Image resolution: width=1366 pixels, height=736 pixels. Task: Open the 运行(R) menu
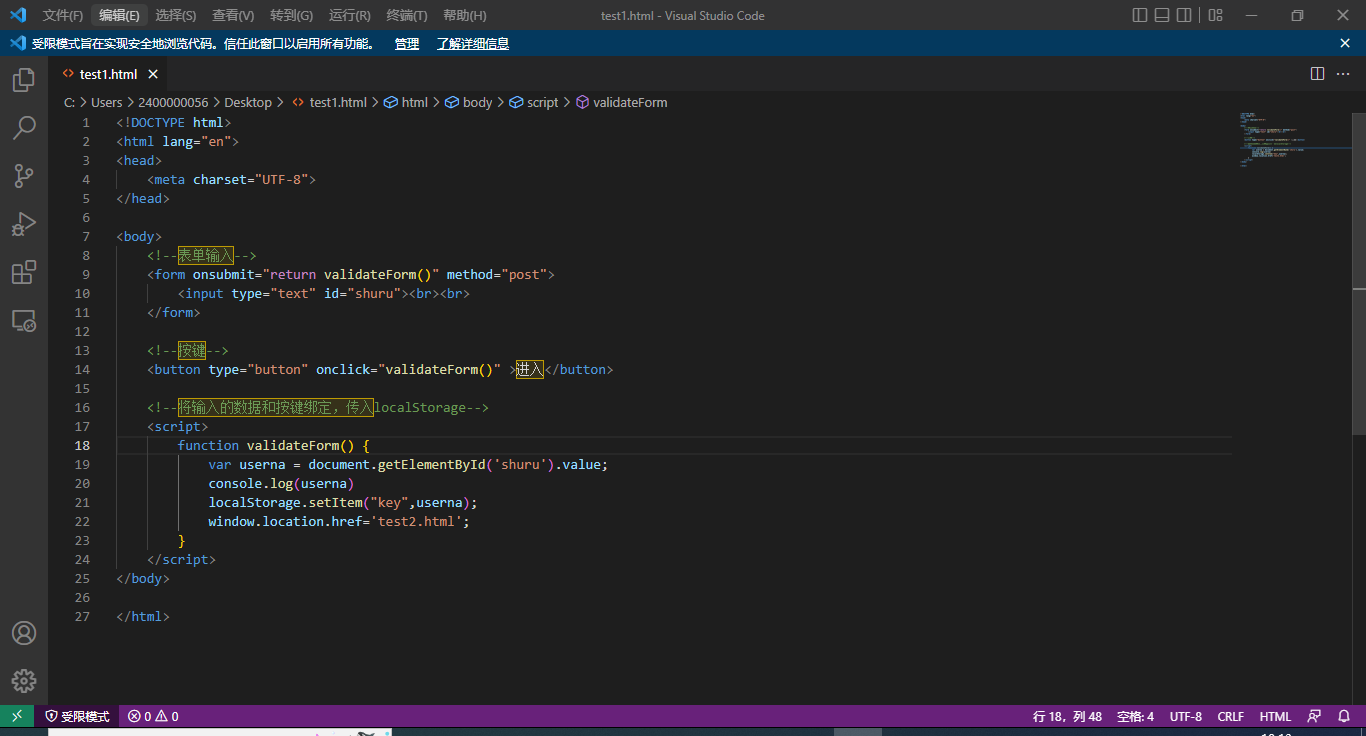pyautogui.click(x=350, y=15)
